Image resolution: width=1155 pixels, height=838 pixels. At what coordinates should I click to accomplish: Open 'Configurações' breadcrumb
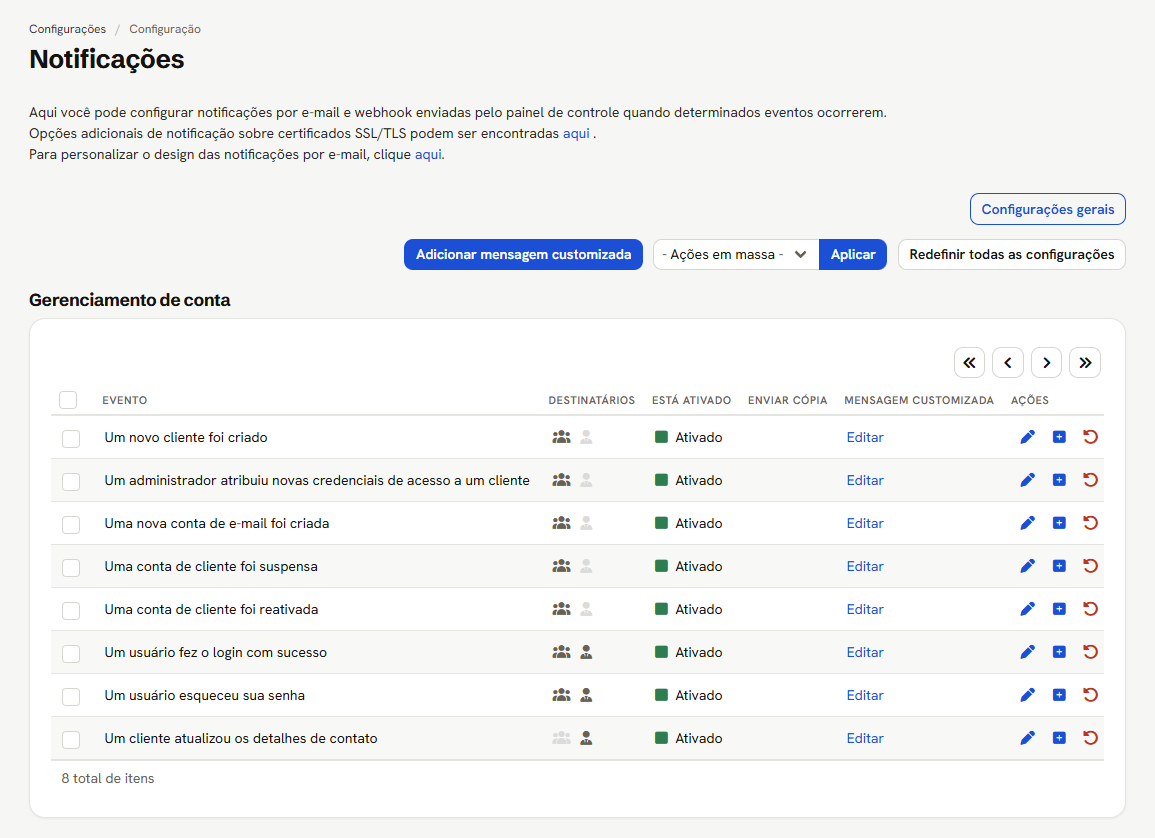point(67,29)
